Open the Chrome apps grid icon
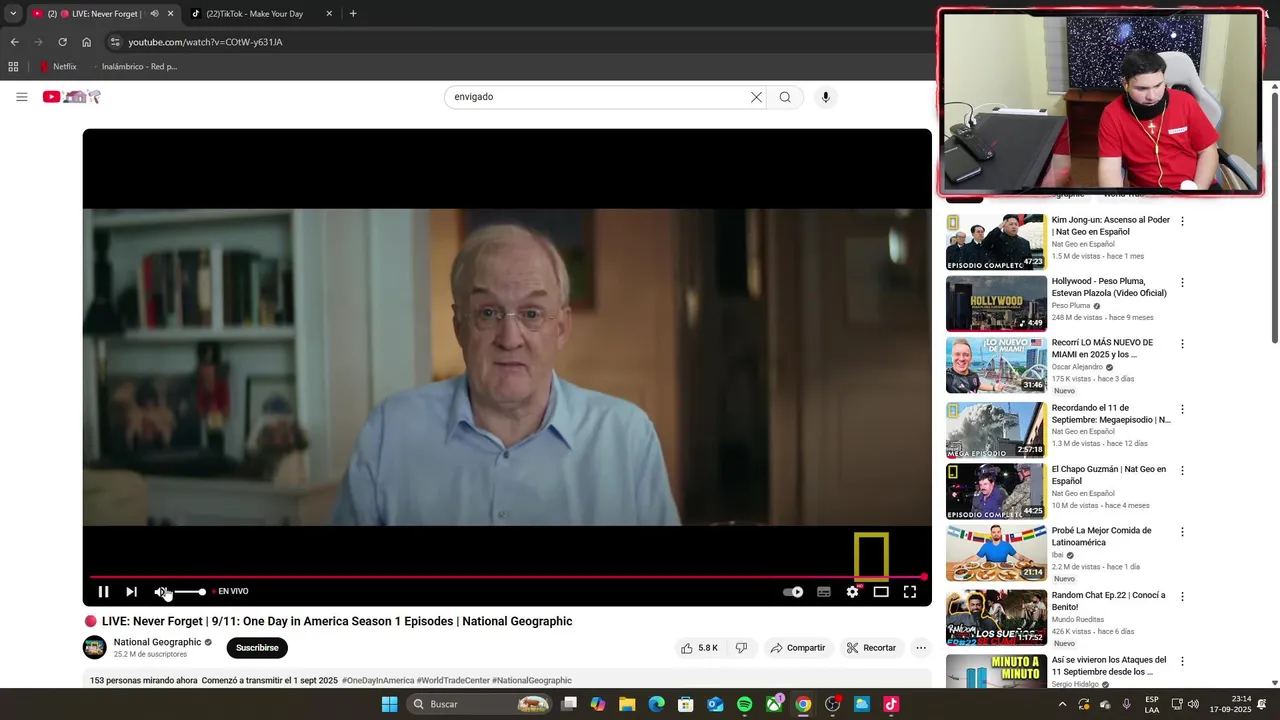 [13, 67]
